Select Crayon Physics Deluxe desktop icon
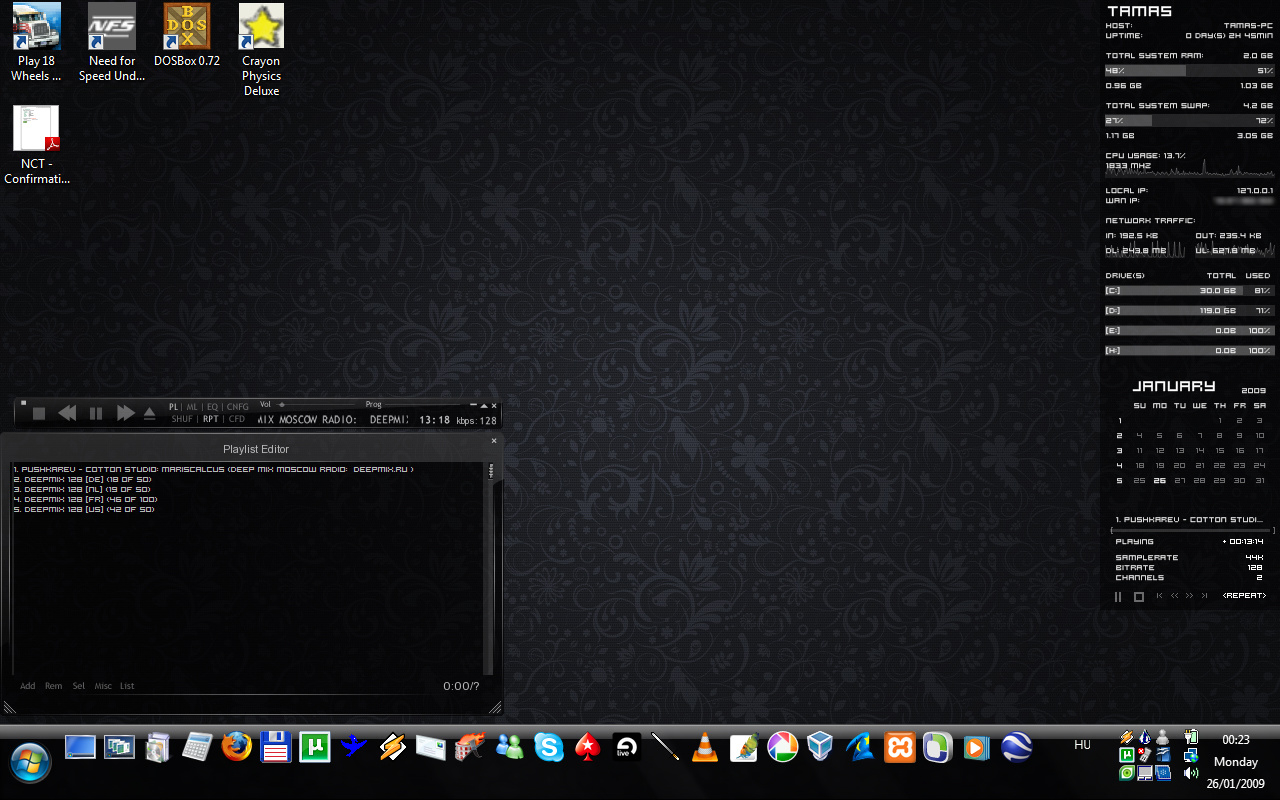Screen dimensions: 1280x800 tap(261, 50)
